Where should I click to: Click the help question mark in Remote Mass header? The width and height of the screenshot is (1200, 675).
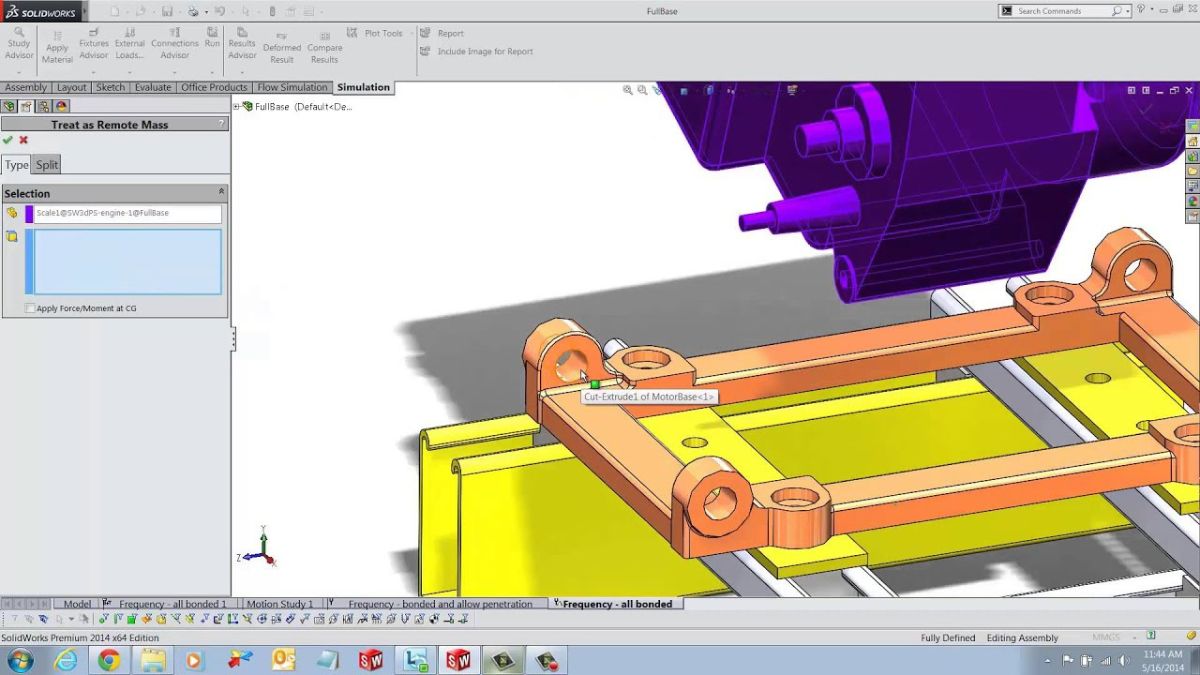pos(221,124)
